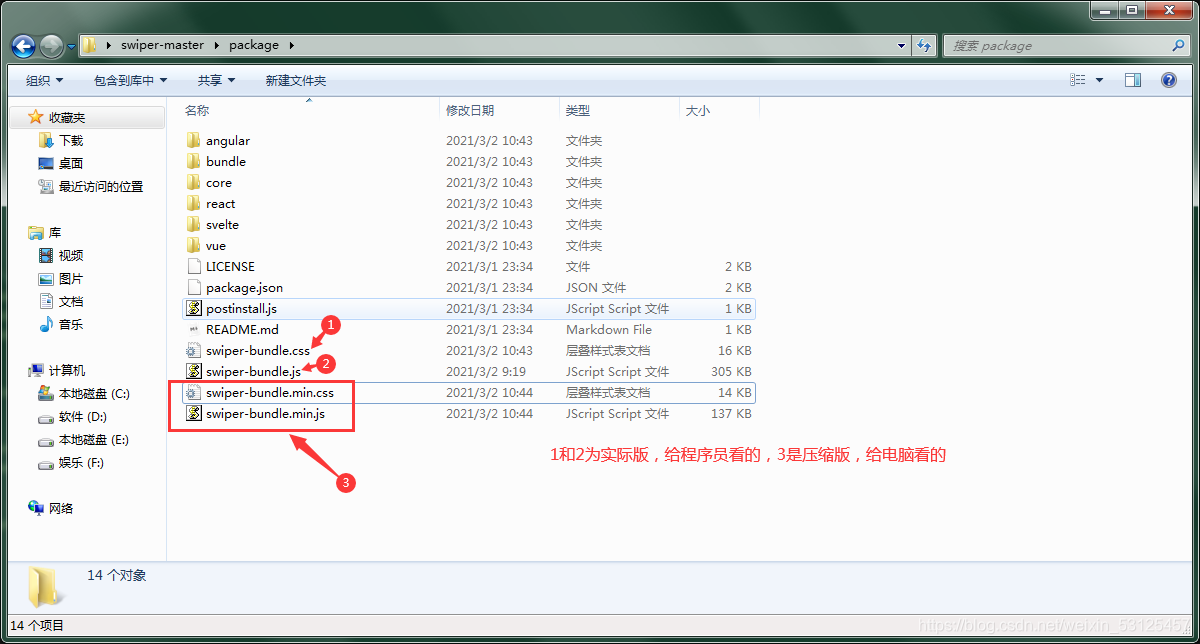Open Pictures (图片) library

click(x=71, y=279)
